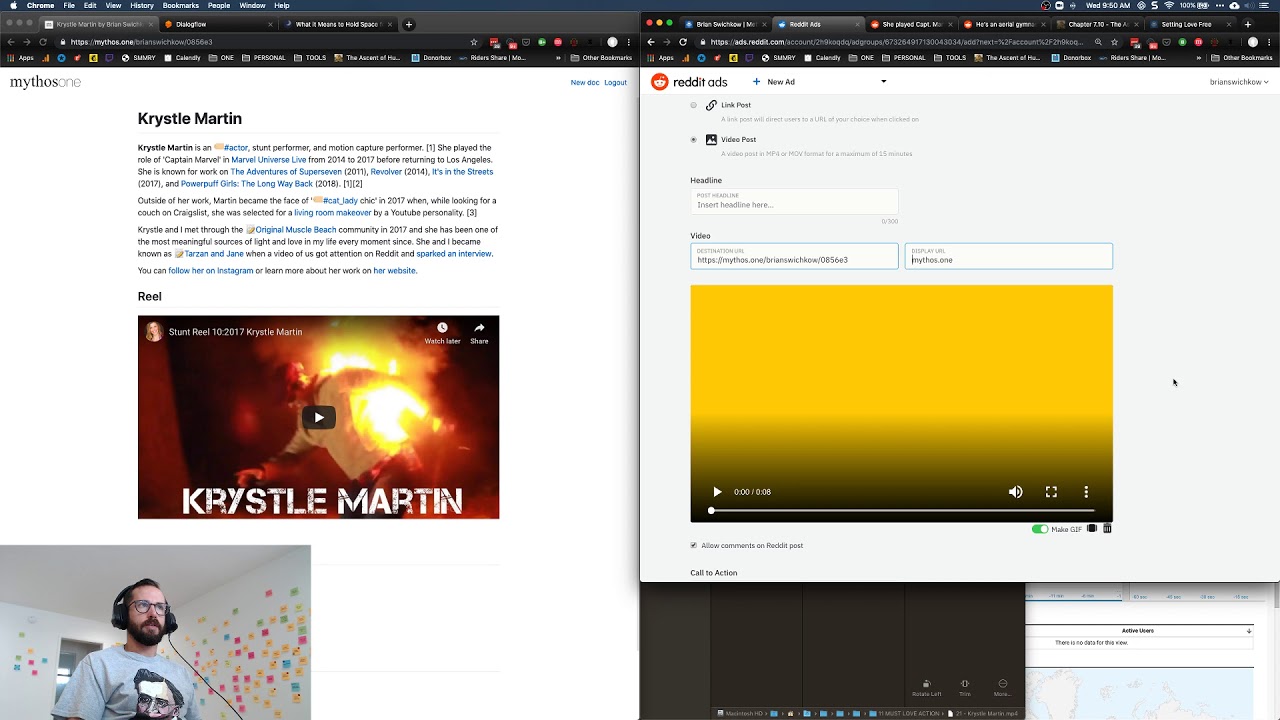The width and height of the screenshot is (1280, 720).
Task: Click the mythosone logo
Action: click(x=45, y=82)
